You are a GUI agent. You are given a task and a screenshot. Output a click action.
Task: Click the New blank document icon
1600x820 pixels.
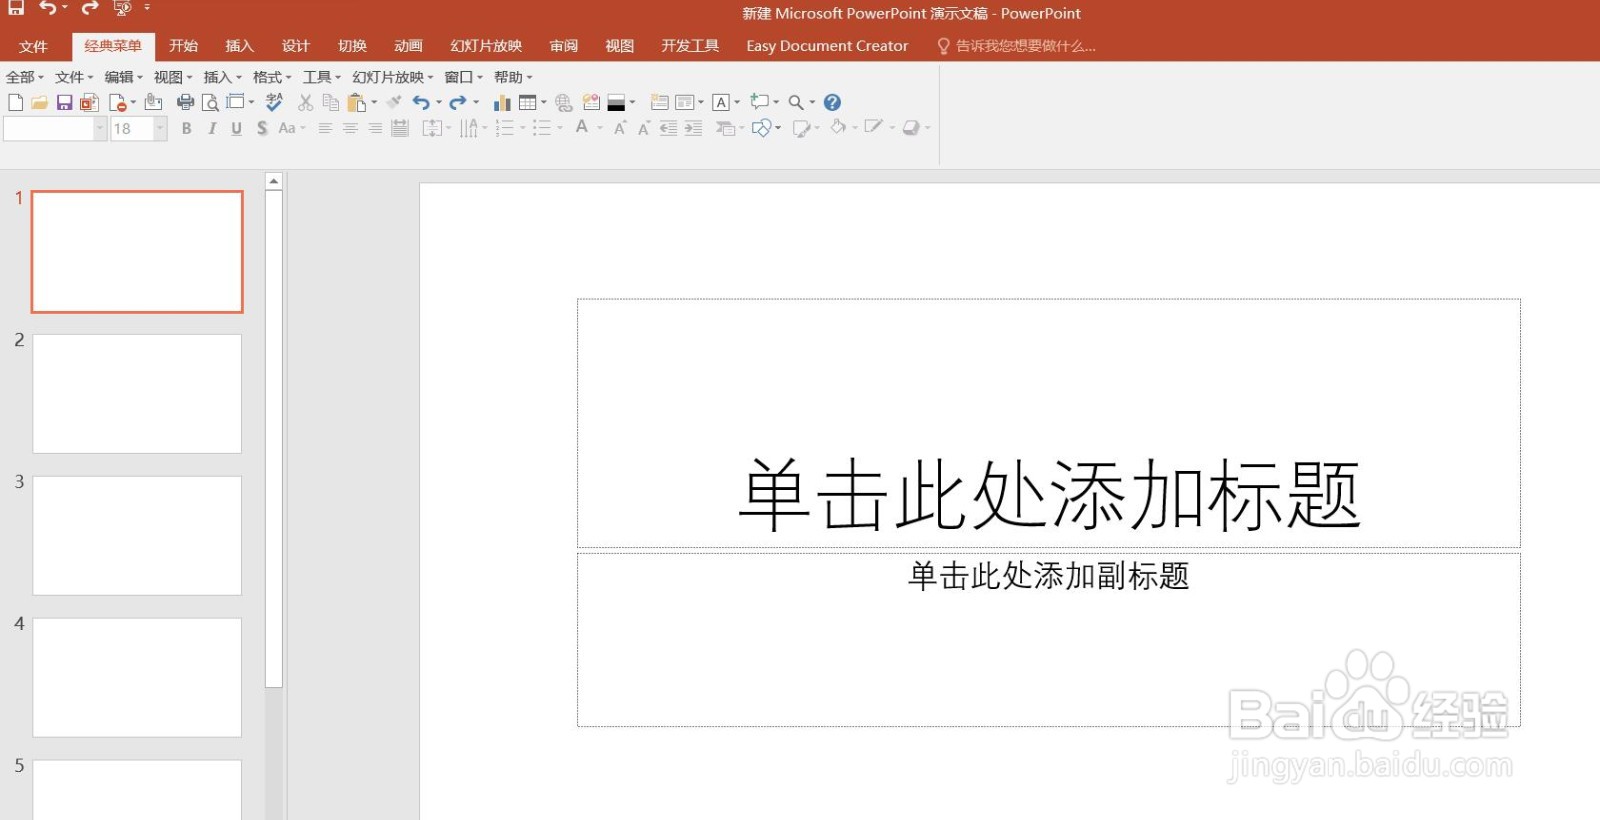[15, 102]
